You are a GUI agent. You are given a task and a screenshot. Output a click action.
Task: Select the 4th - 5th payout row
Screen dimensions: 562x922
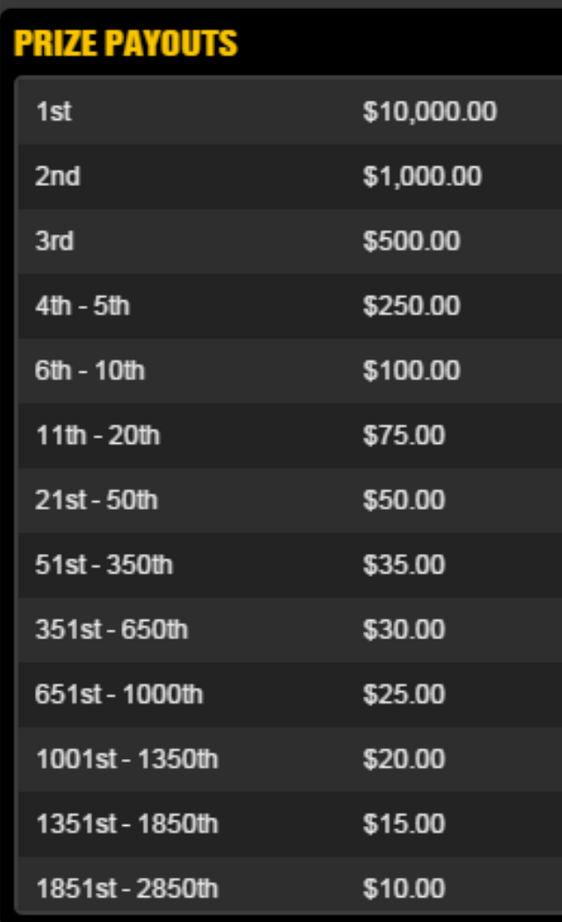click(290, 306)
